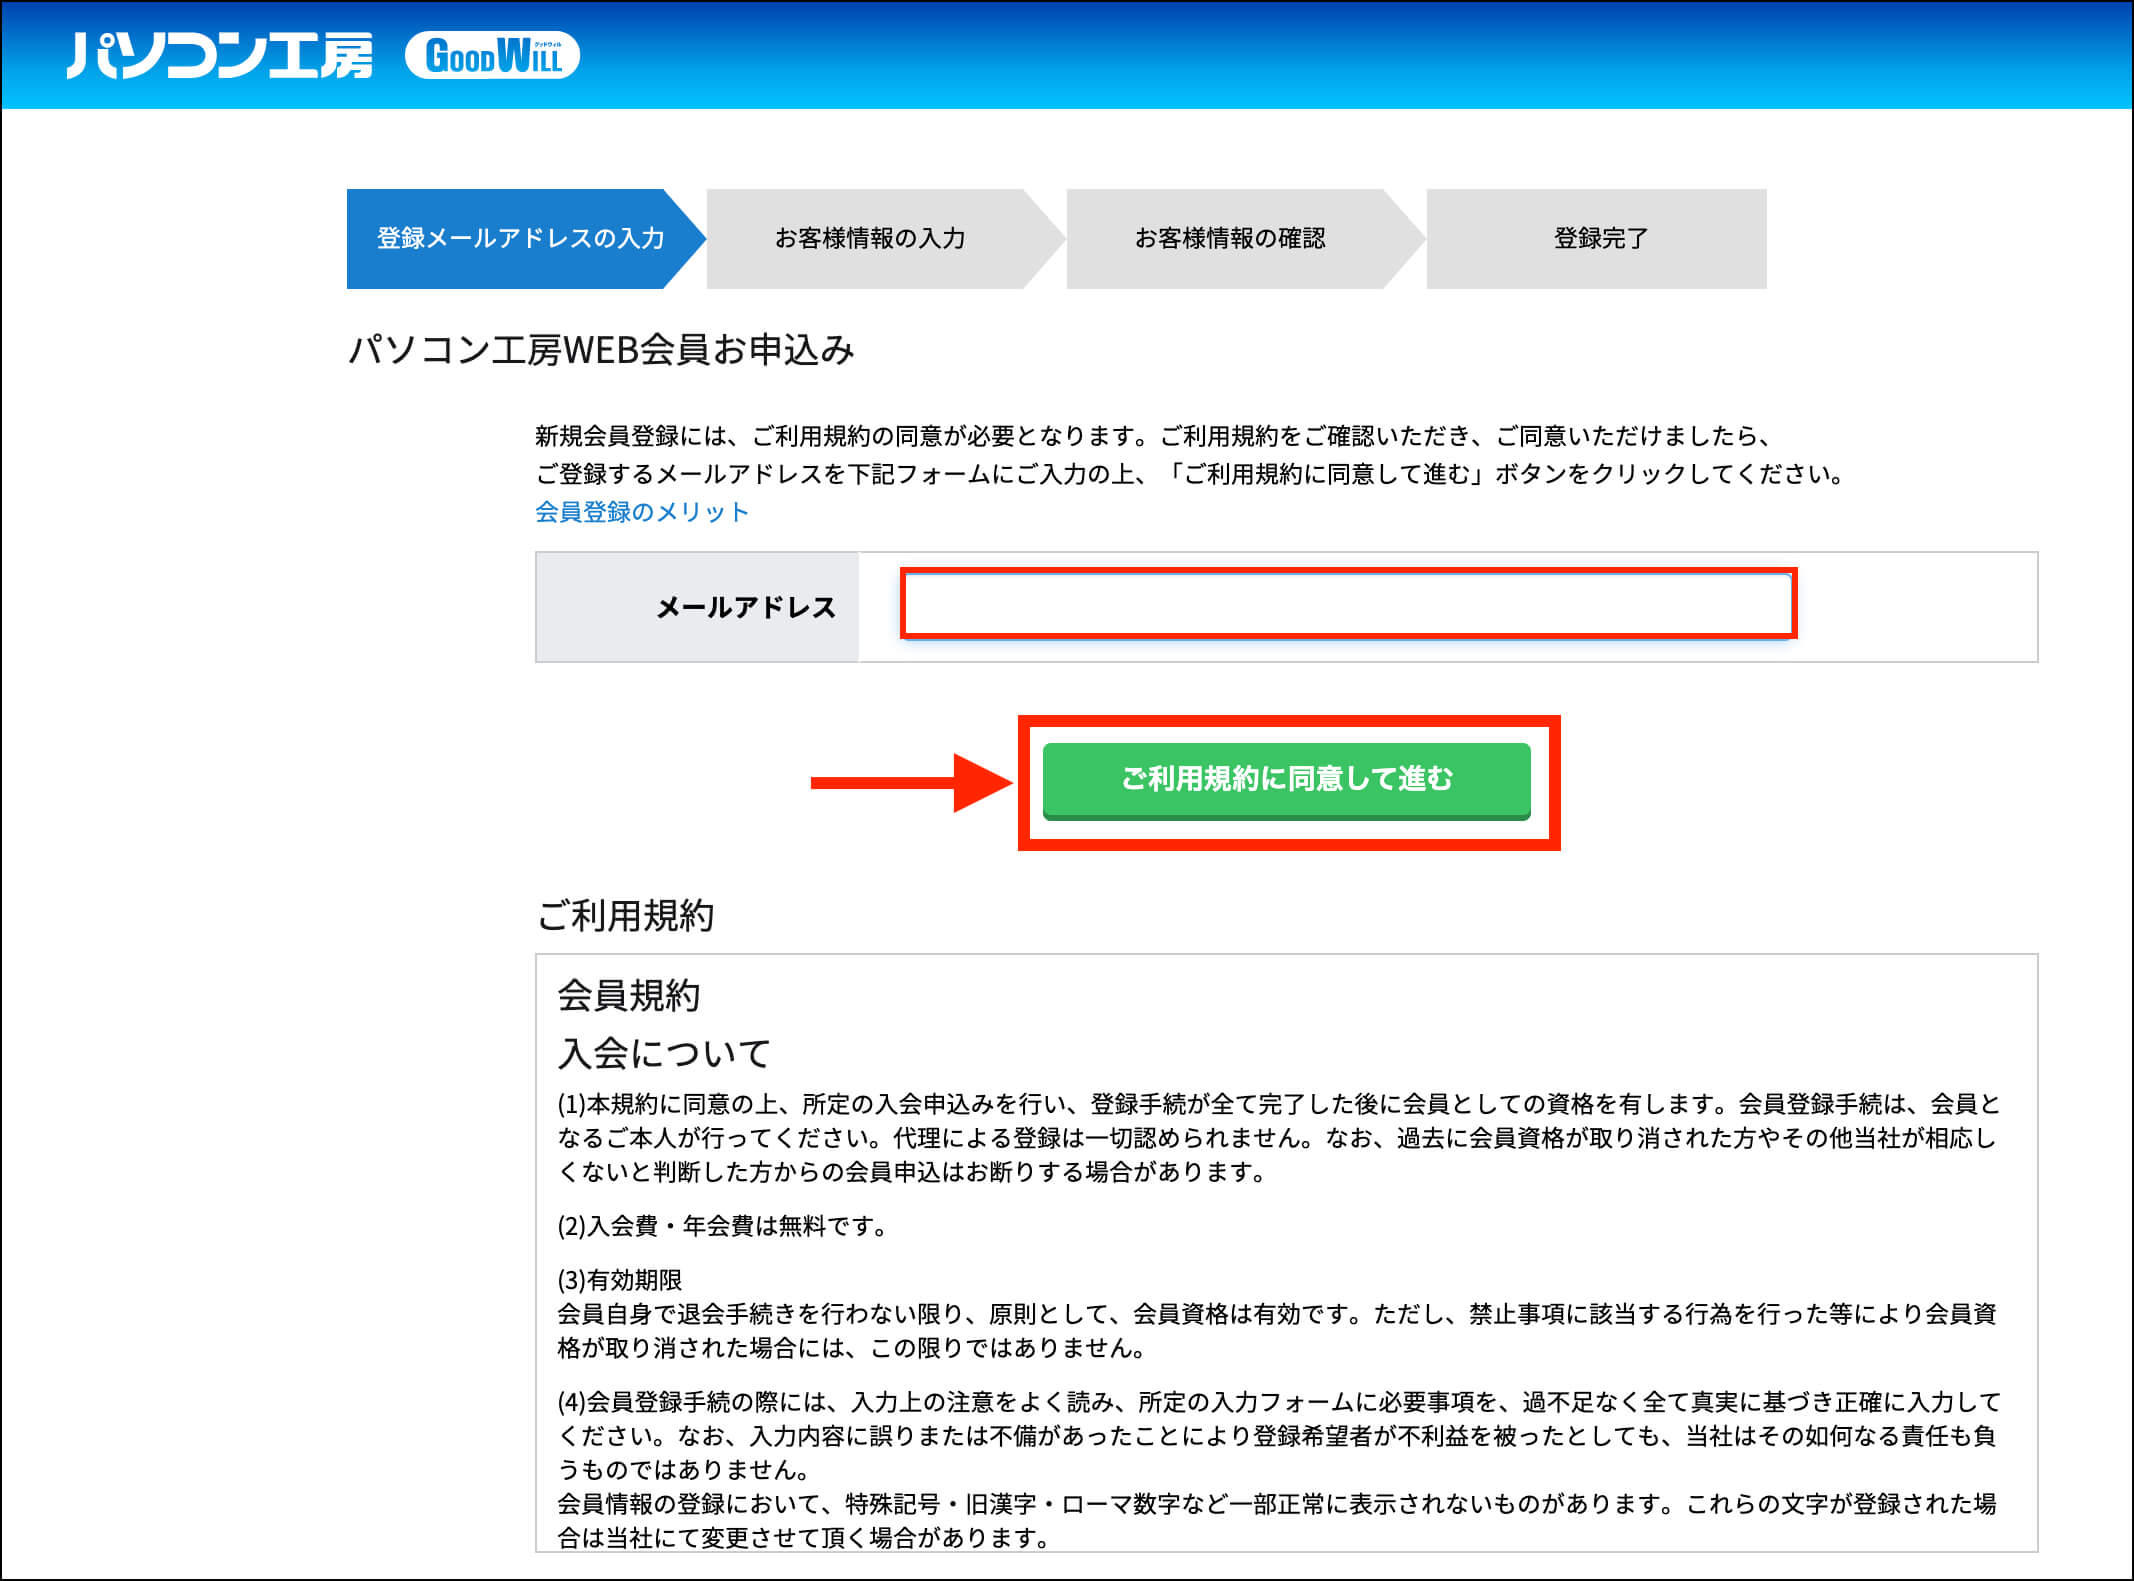2134x1581 pixels.
Task: Click the ご利用規約 section heading
Action: 625,915
